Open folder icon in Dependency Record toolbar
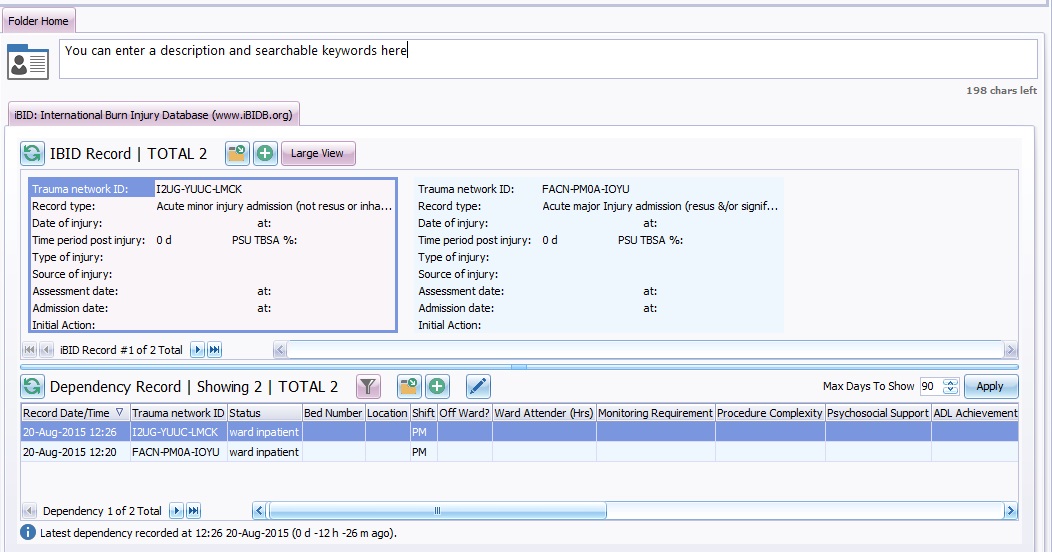The image size is (1052, 552). click(408, 387)
